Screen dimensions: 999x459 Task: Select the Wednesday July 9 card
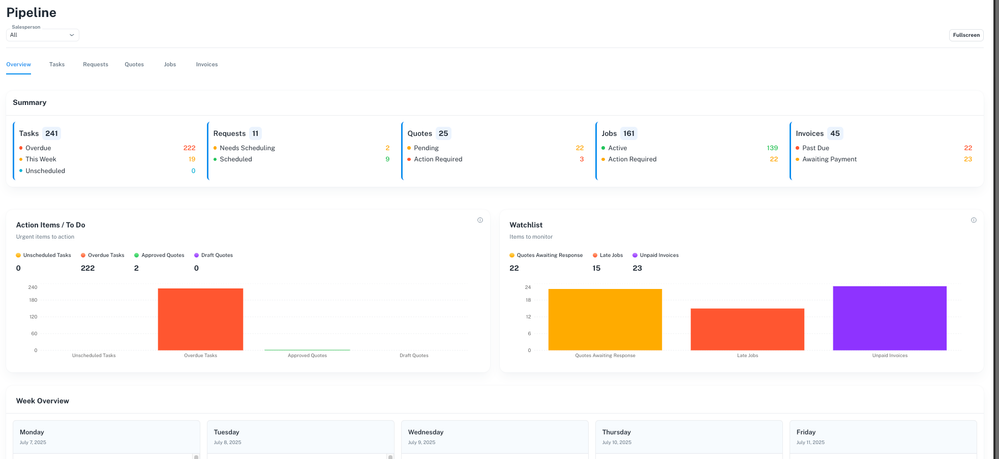pos(494,437)
